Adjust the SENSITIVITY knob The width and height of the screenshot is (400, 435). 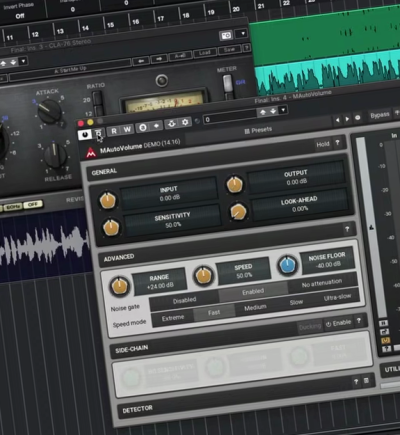[111, 227]
